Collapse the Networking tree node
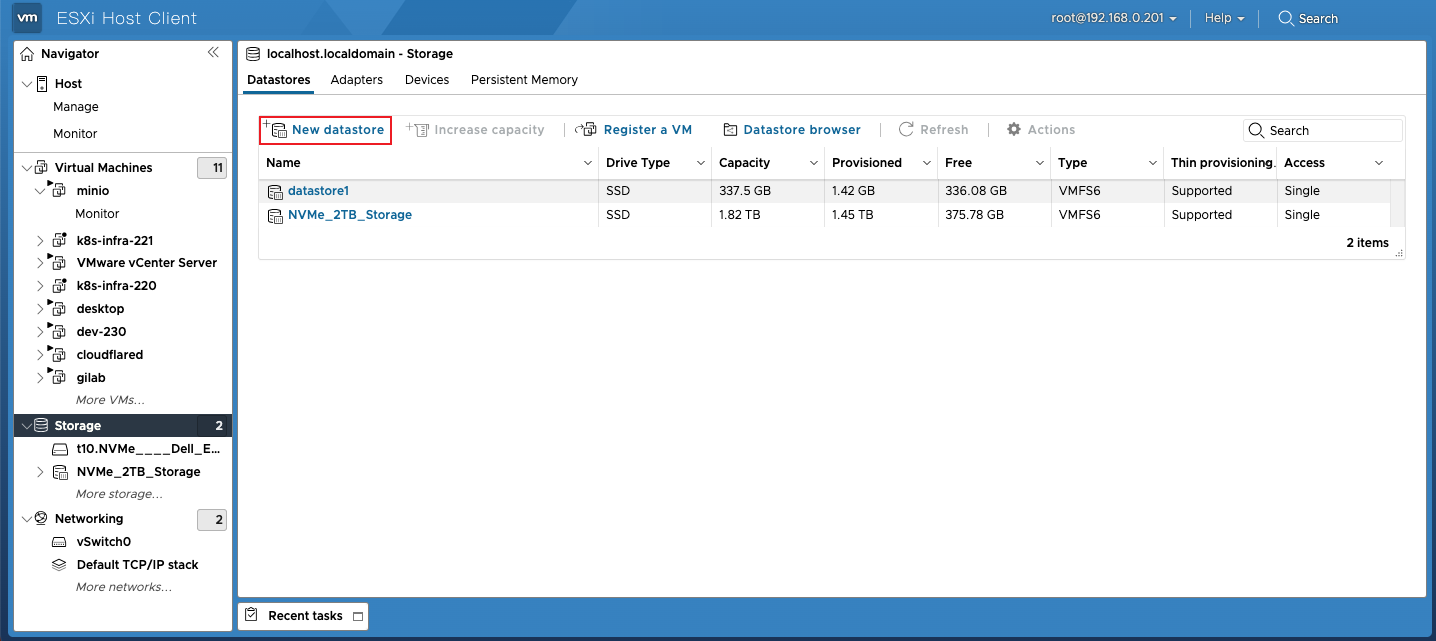 point(27,519)
